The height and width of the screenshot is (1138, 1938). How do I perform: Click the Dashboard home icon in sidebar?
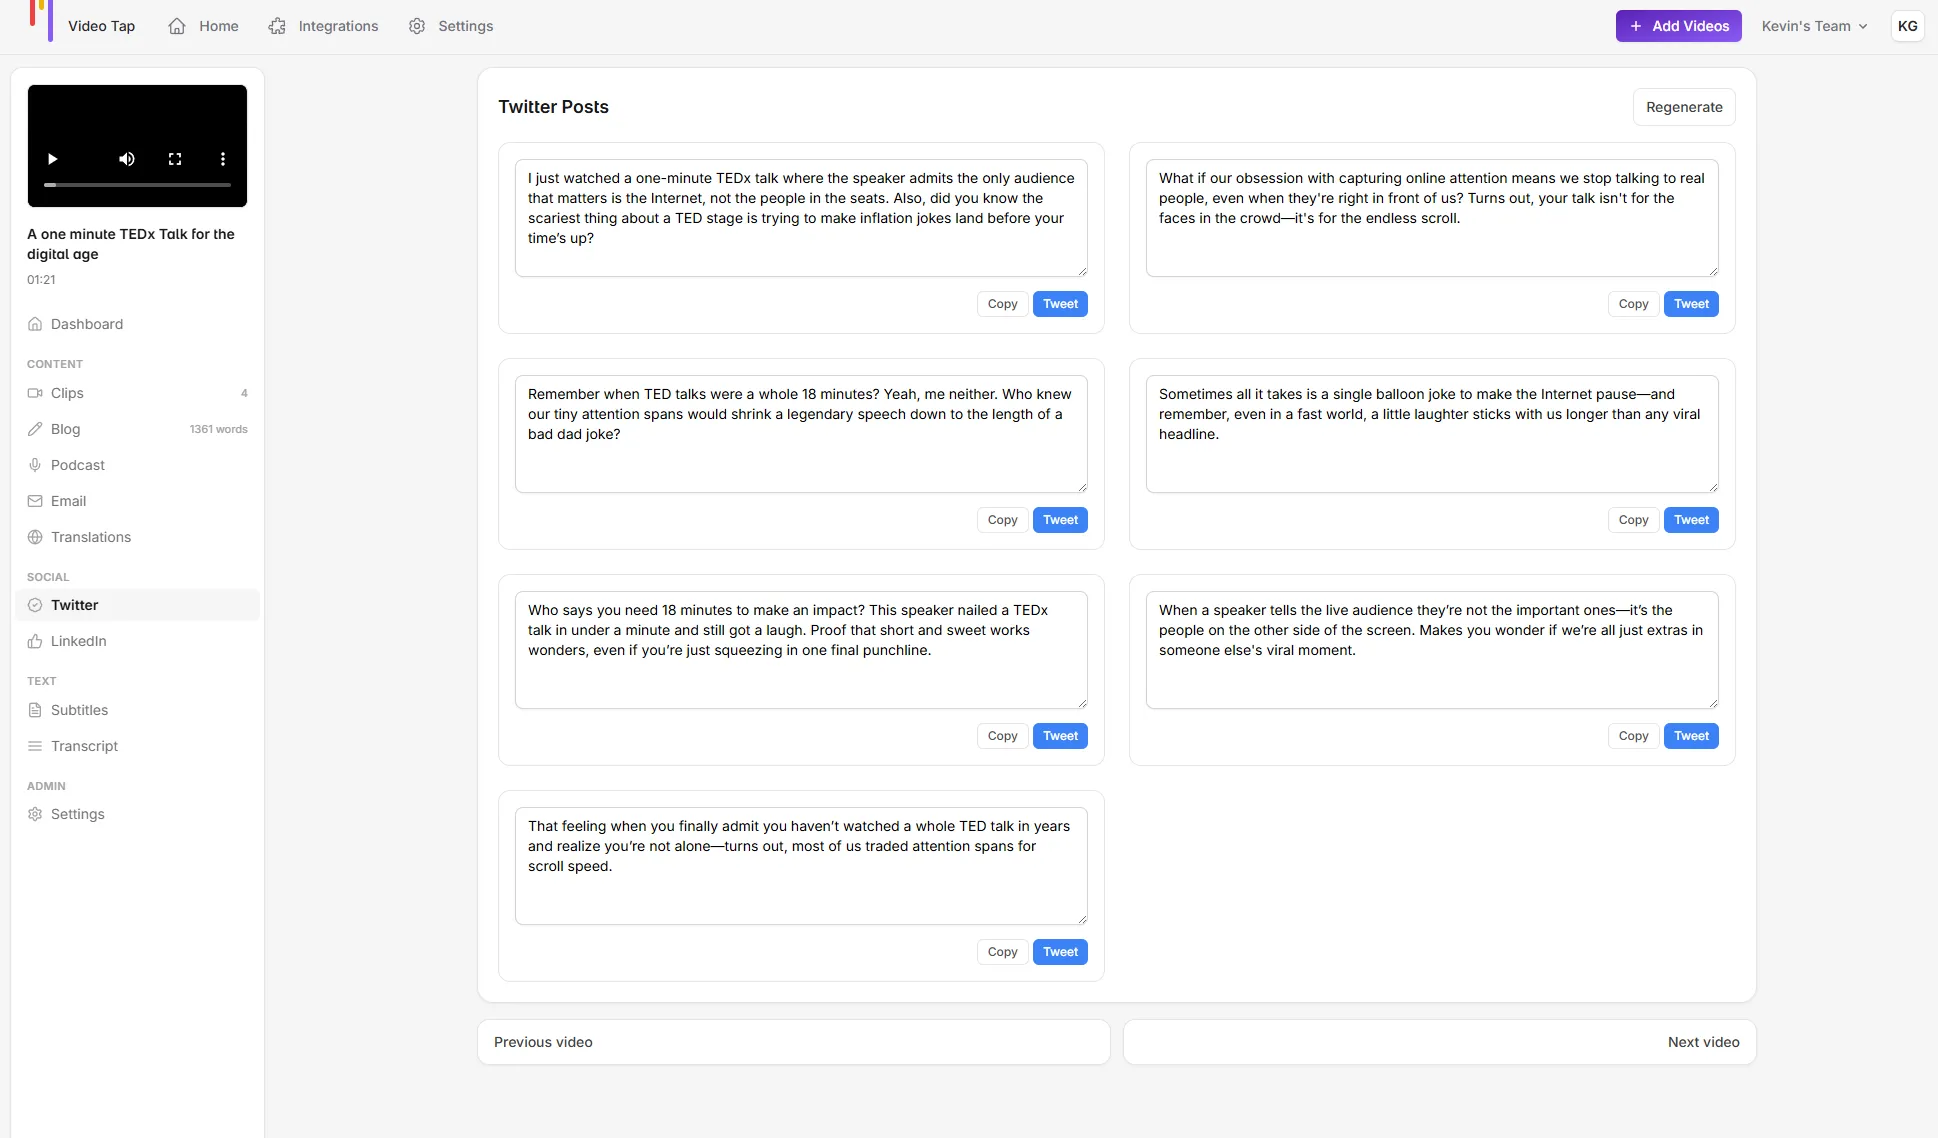tap(35, 324)
